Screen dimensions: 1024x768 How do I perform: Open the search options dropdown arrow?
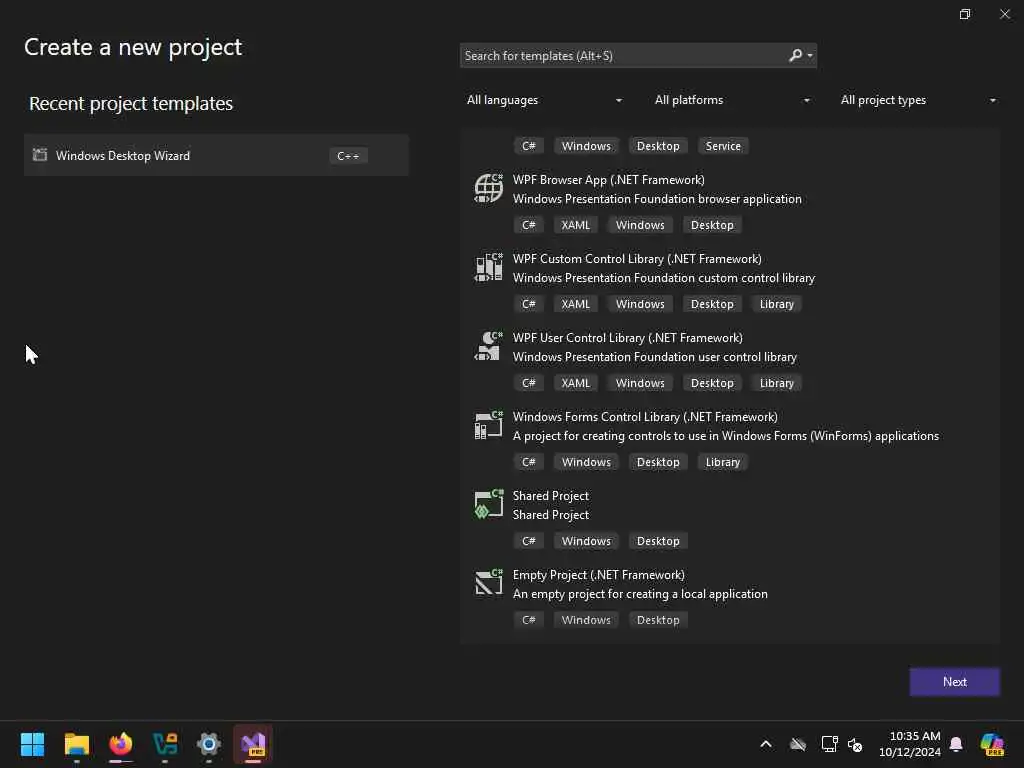810,56
